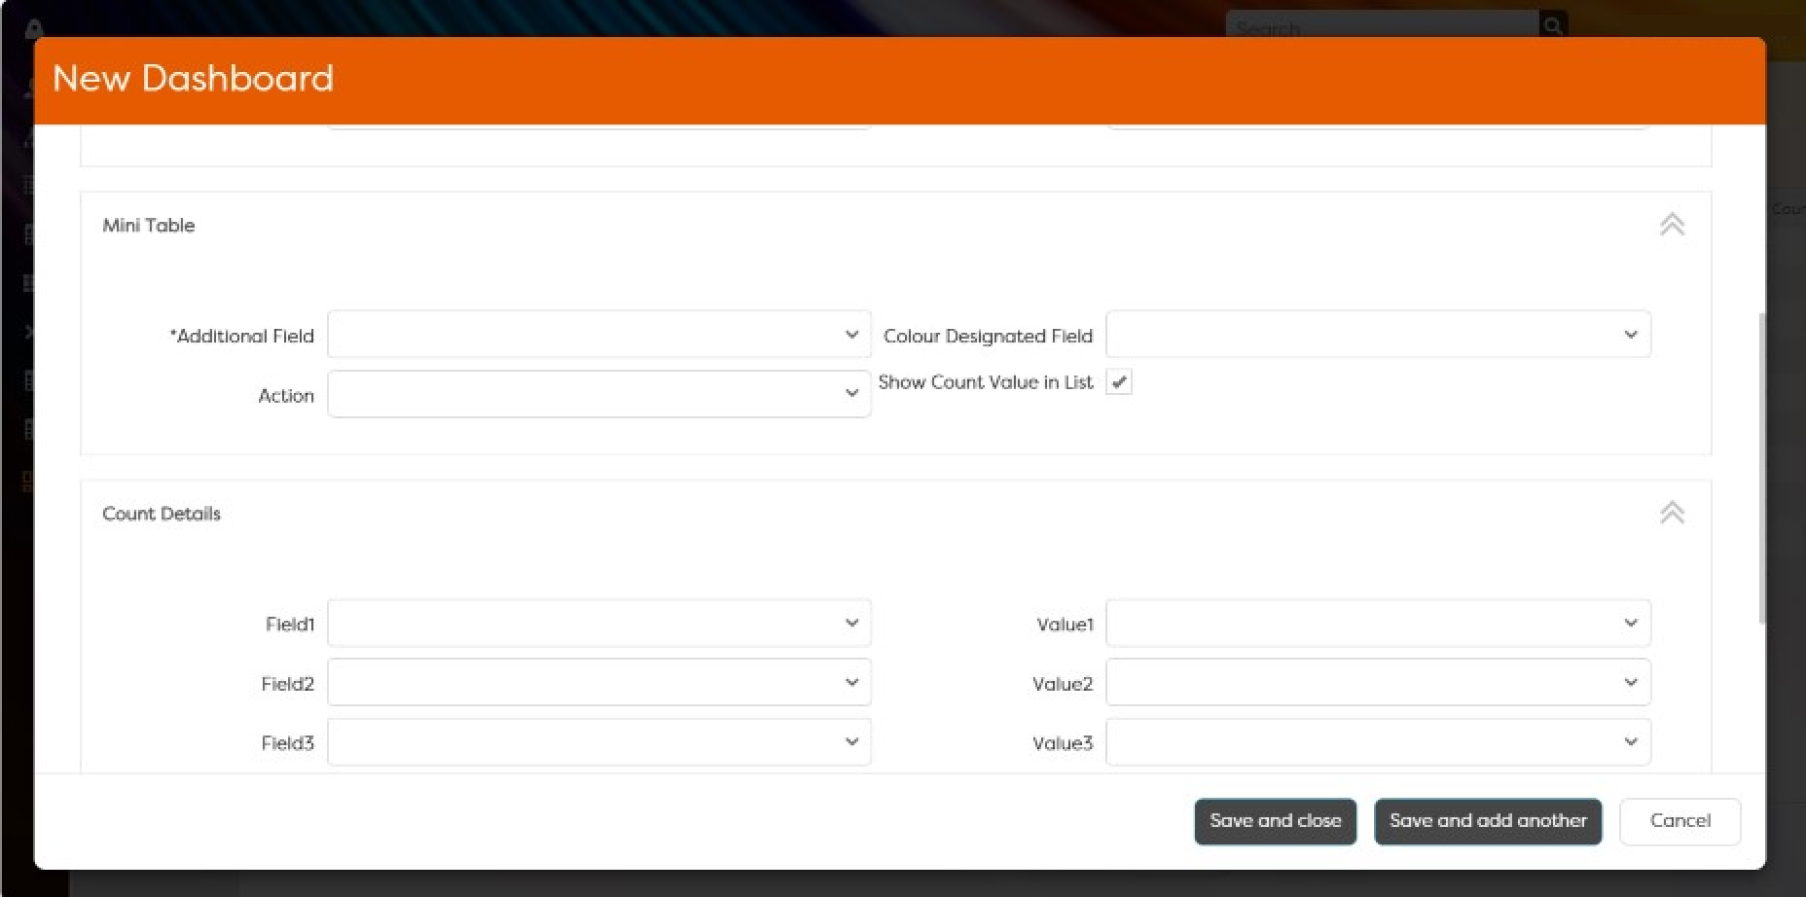Image resolution: width=1806 pixels, height=897 pixels.
Task: Click the Colour Designated Field label
Action: [988, 336]
